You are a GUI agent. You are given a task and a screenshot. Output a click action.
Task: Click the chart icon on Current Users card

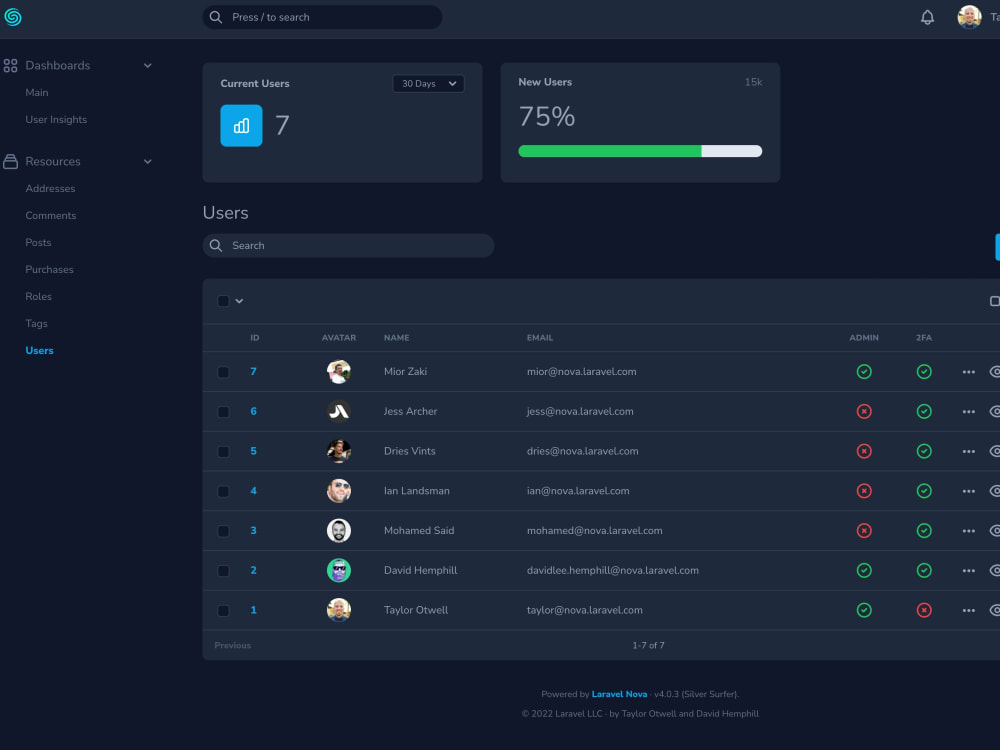click(x=240, y=125)
